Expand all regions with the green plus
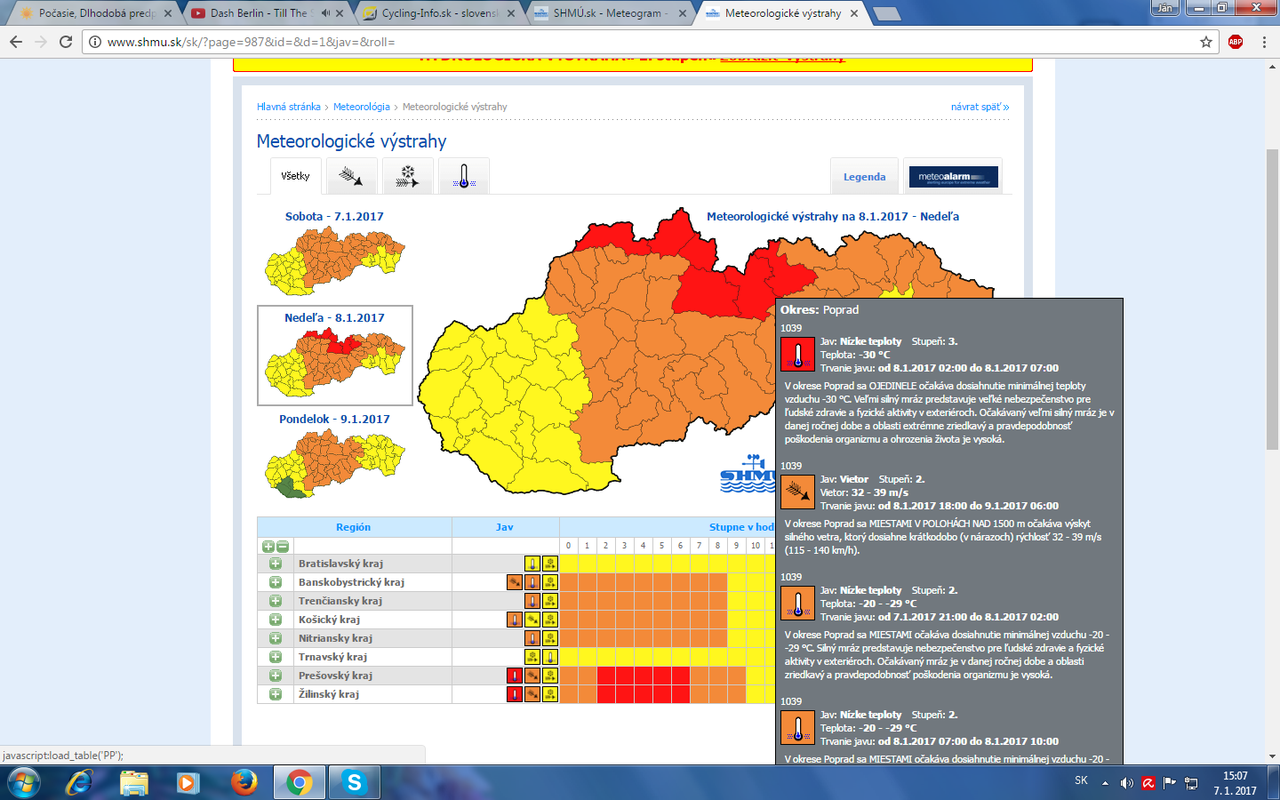This screenshot has height=800, width=1280. pyautogui.click(x=267, y=546)
